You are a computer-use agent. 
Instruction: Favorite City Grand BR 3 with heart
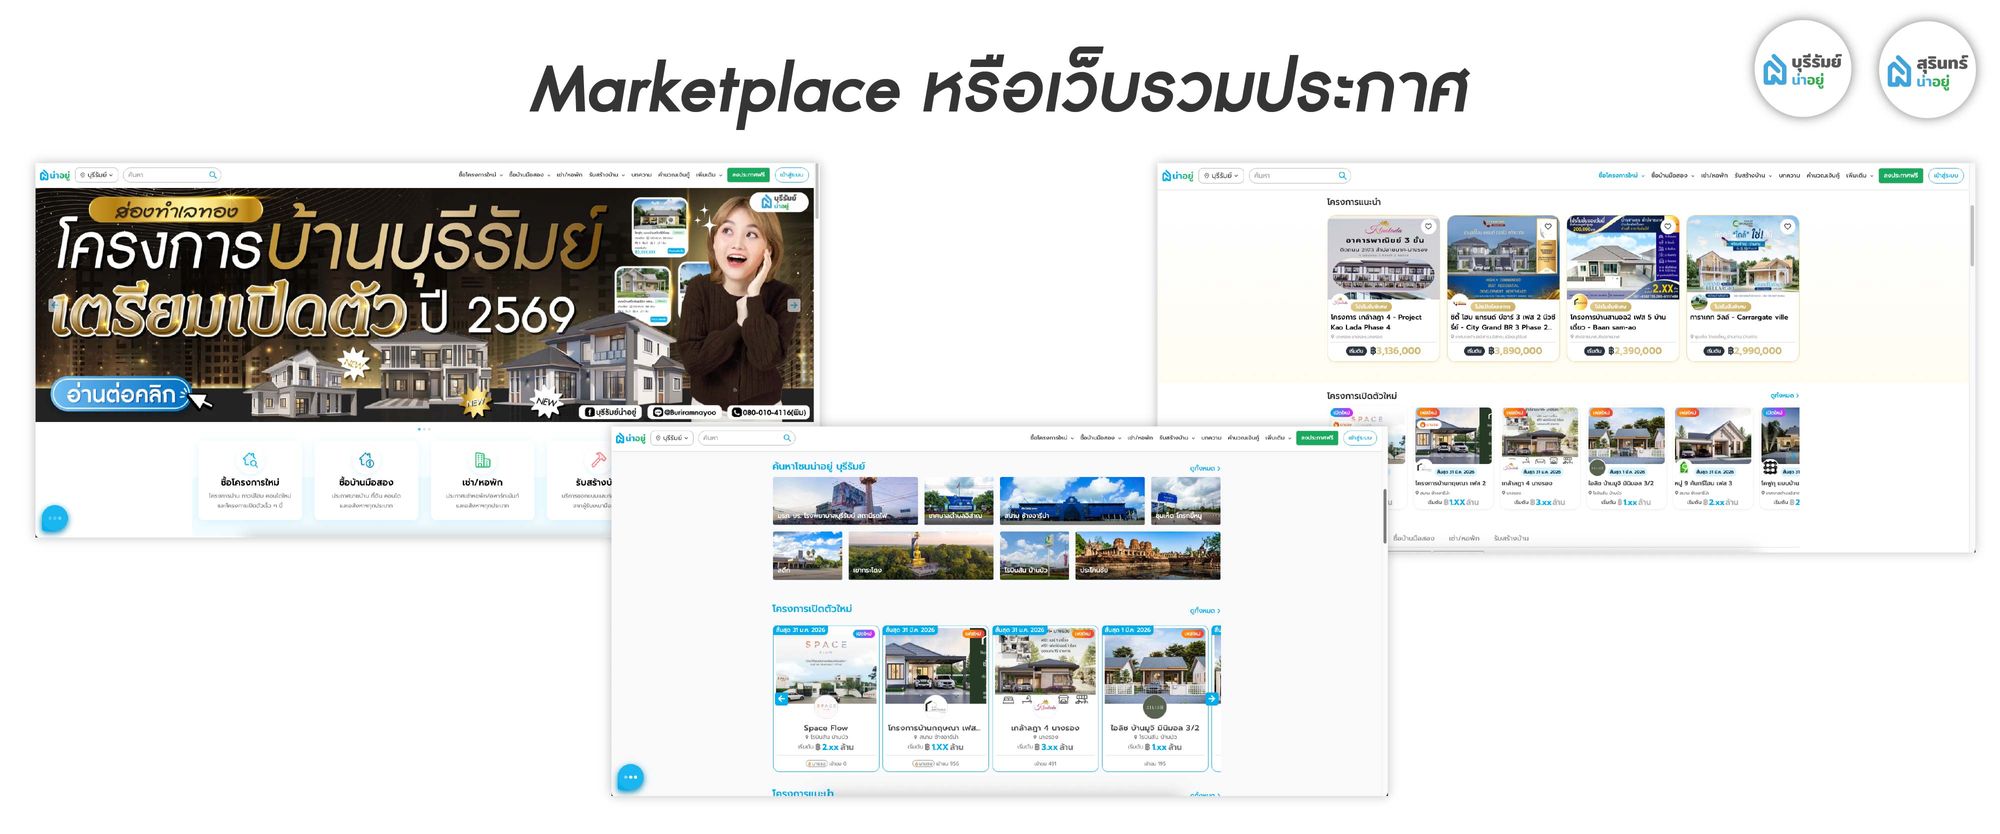coord(1548,227)
